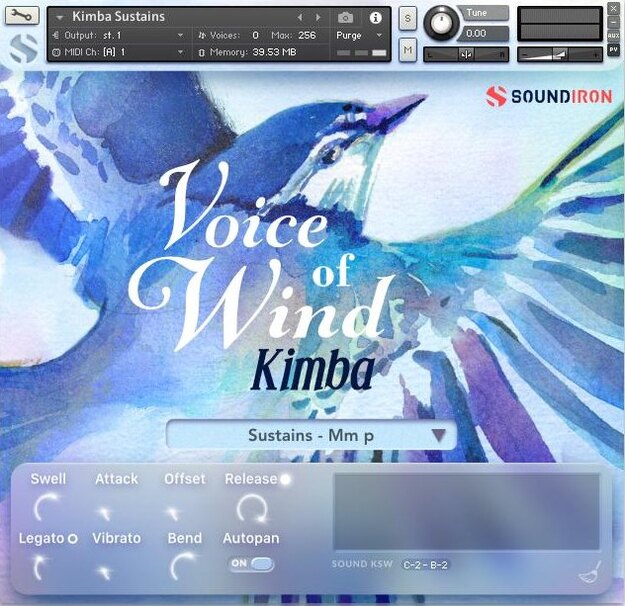Click the blank display panel above Sound KSW
The width and height of the screenshot is (625, 606).
[466, 512]
